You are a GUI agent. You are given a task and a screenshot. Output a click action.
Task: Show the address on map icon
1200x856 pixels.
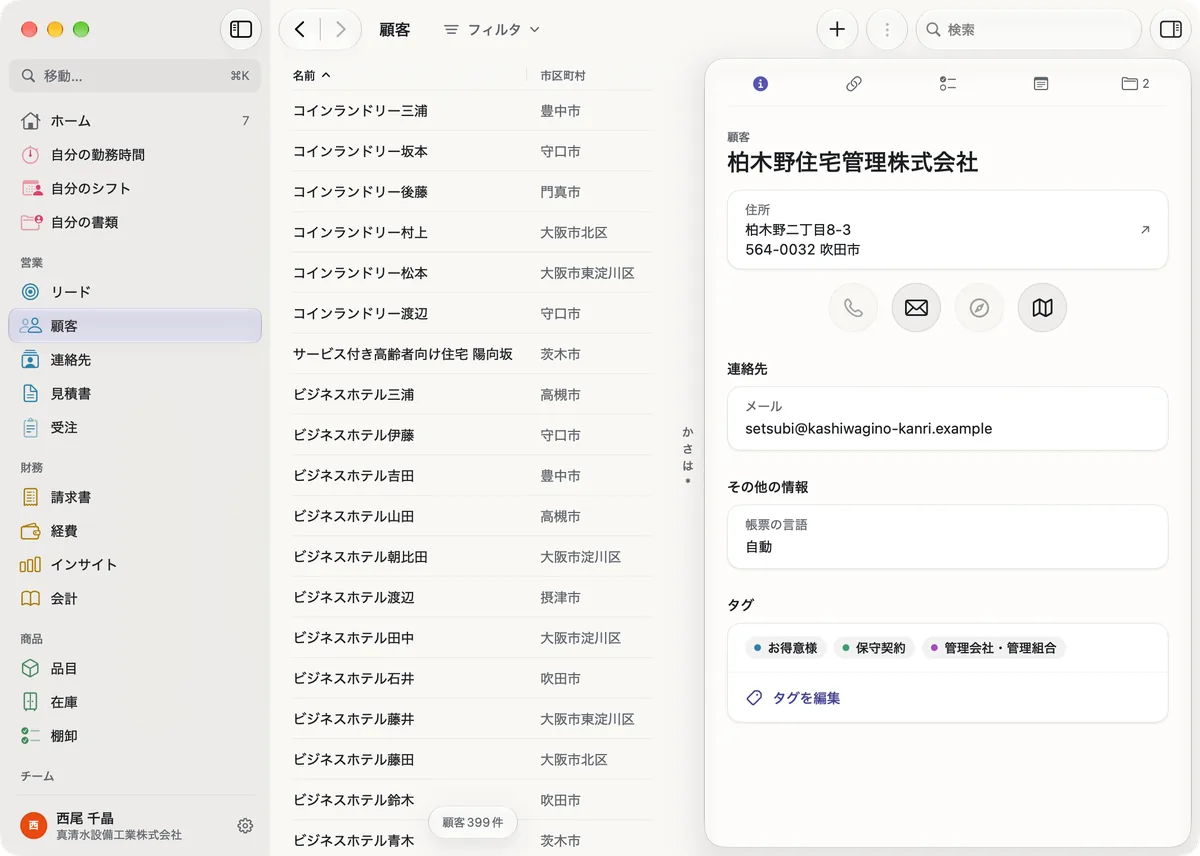(x=1042, y=308)
